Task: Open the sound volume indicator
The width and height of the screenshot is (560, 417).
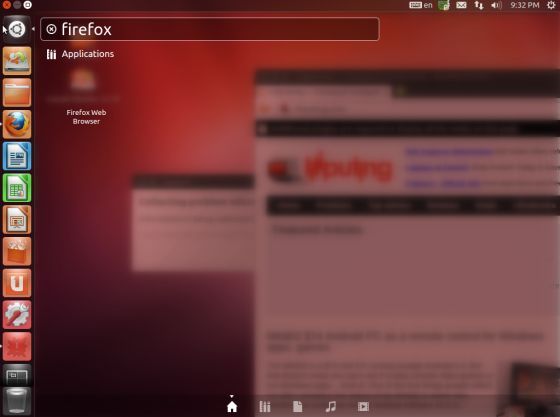Action: coord(496,5)
